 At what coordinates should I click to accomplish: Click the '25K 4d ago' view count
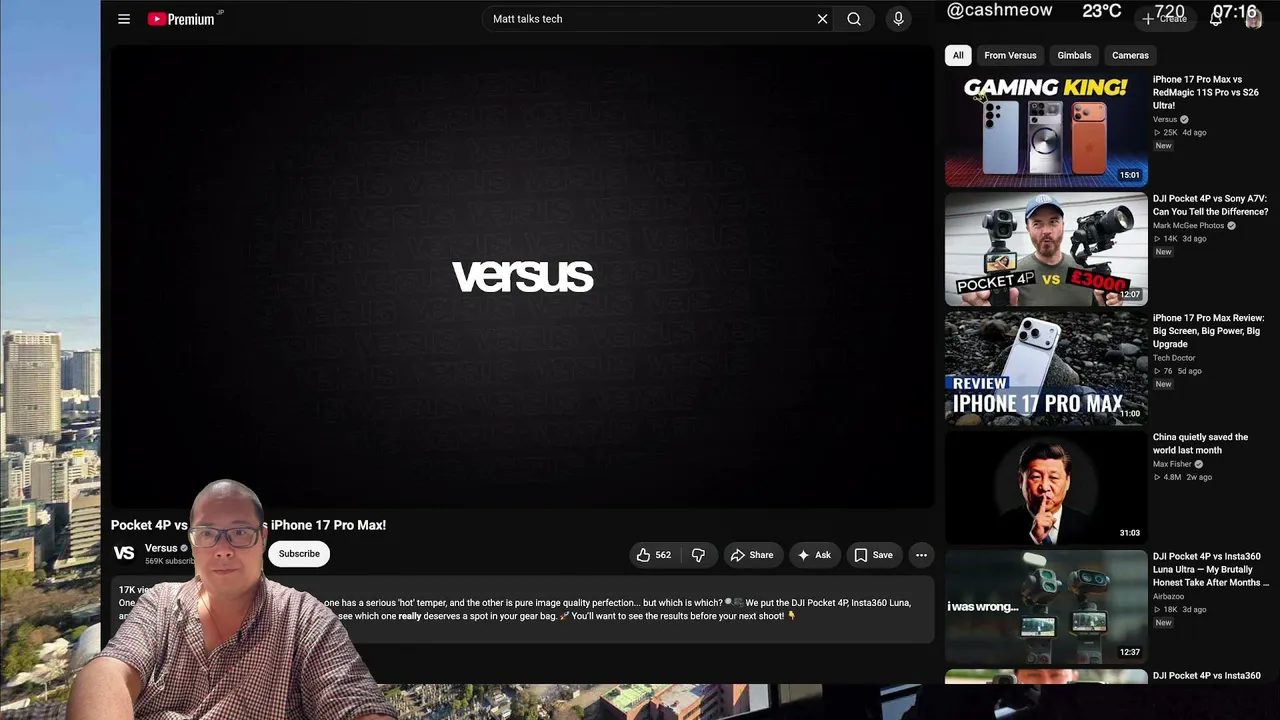pos(1180,132)
